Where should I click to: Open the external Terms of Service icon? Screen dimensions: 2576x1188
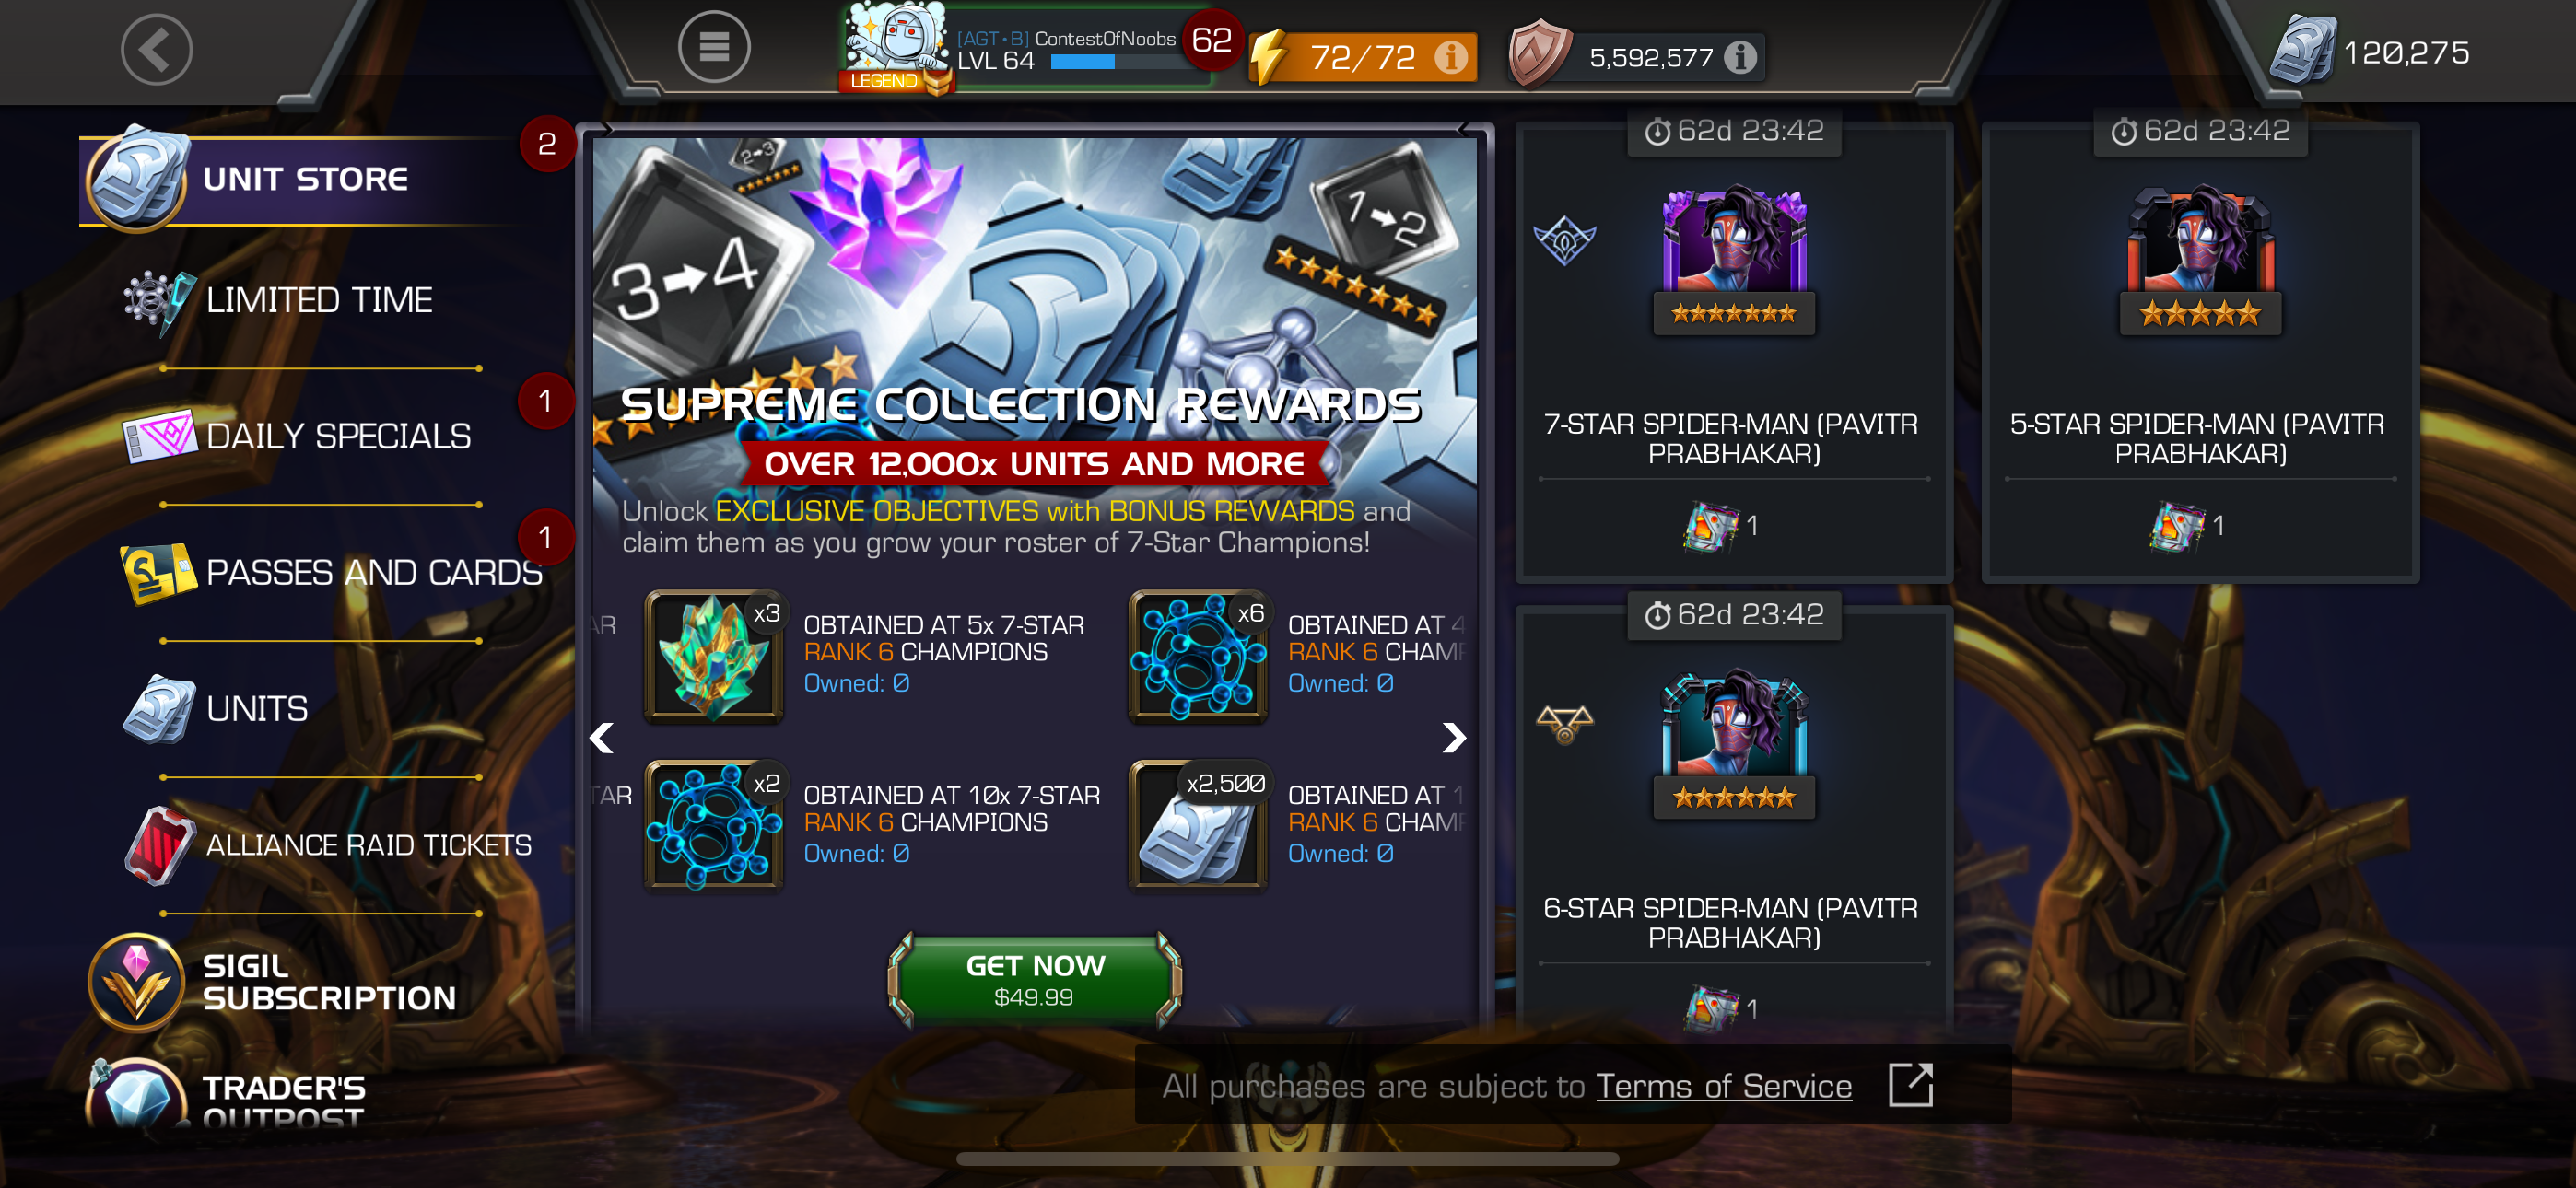[x=1910, y=1085]
